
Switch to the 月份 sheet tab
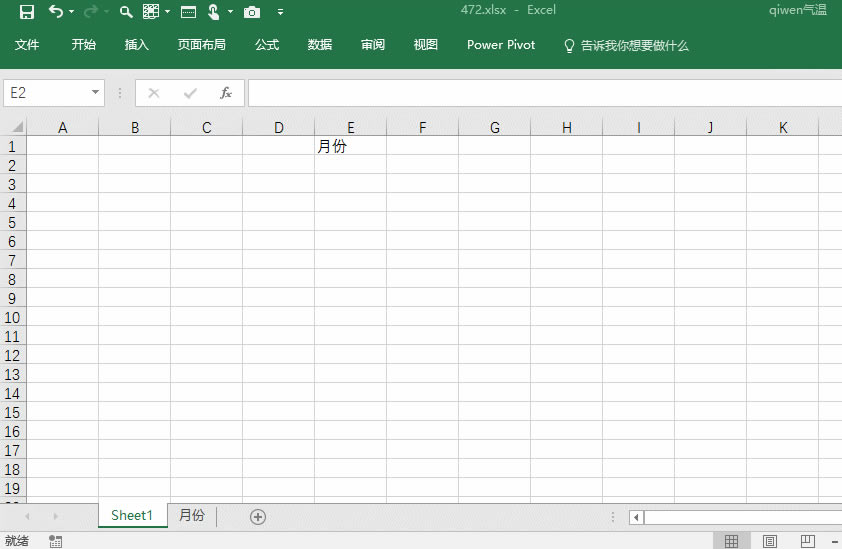coord(192,516)
